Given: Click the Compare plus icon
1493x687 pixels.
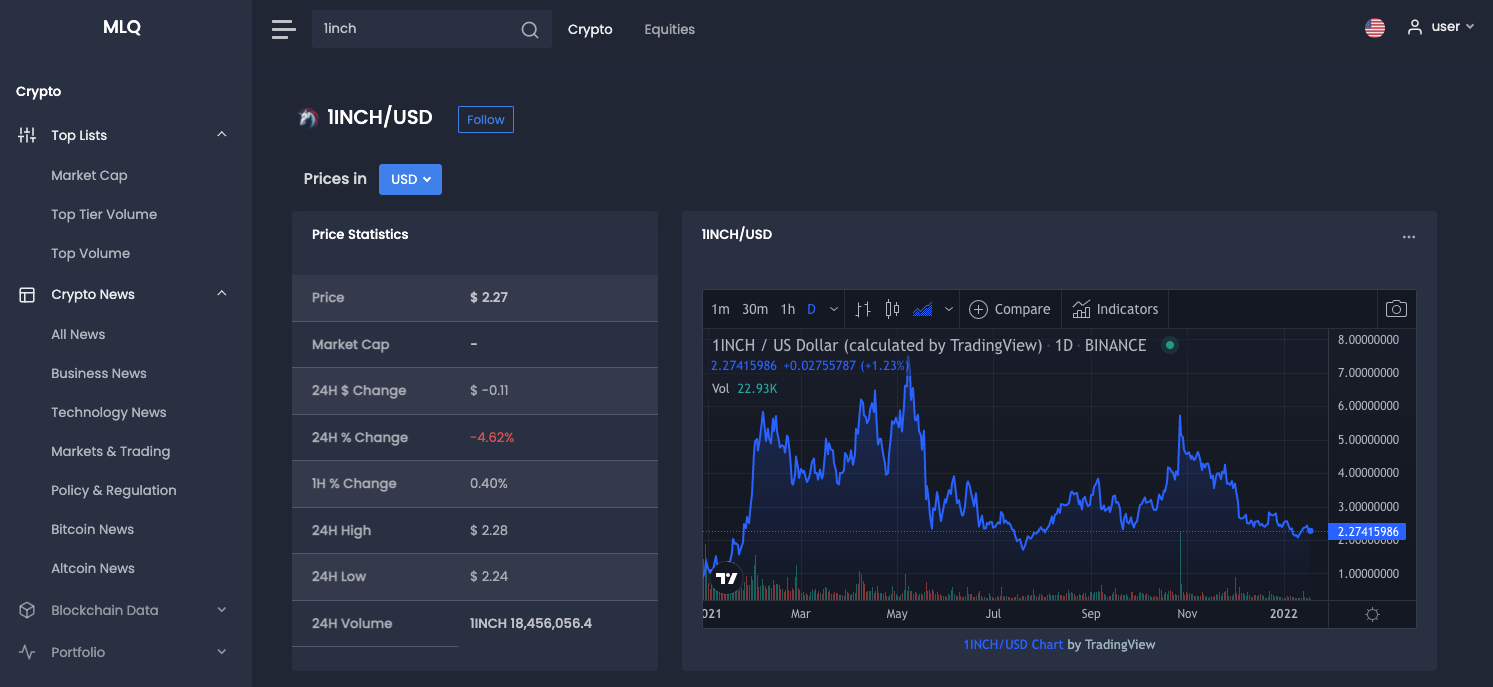Looking at the screenshot, I should [978, 309].
